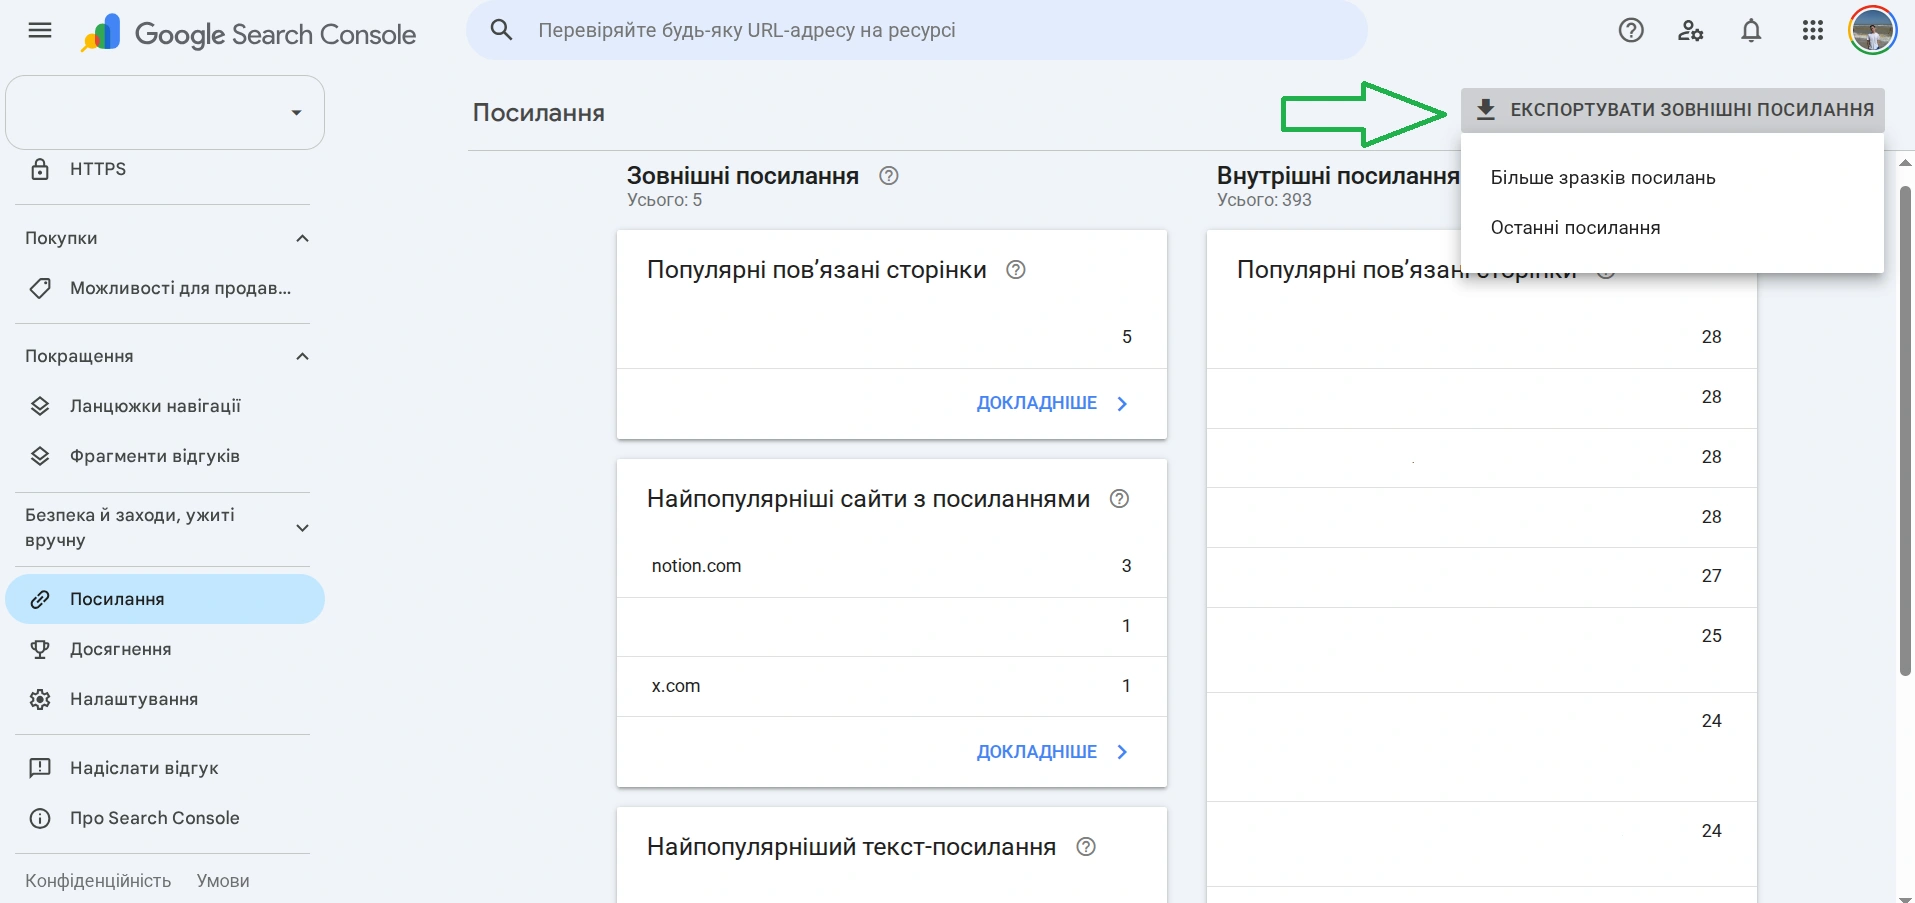Click the Settings gear icon
This screenshot has height=903, width=1915.
pos(40,699)
